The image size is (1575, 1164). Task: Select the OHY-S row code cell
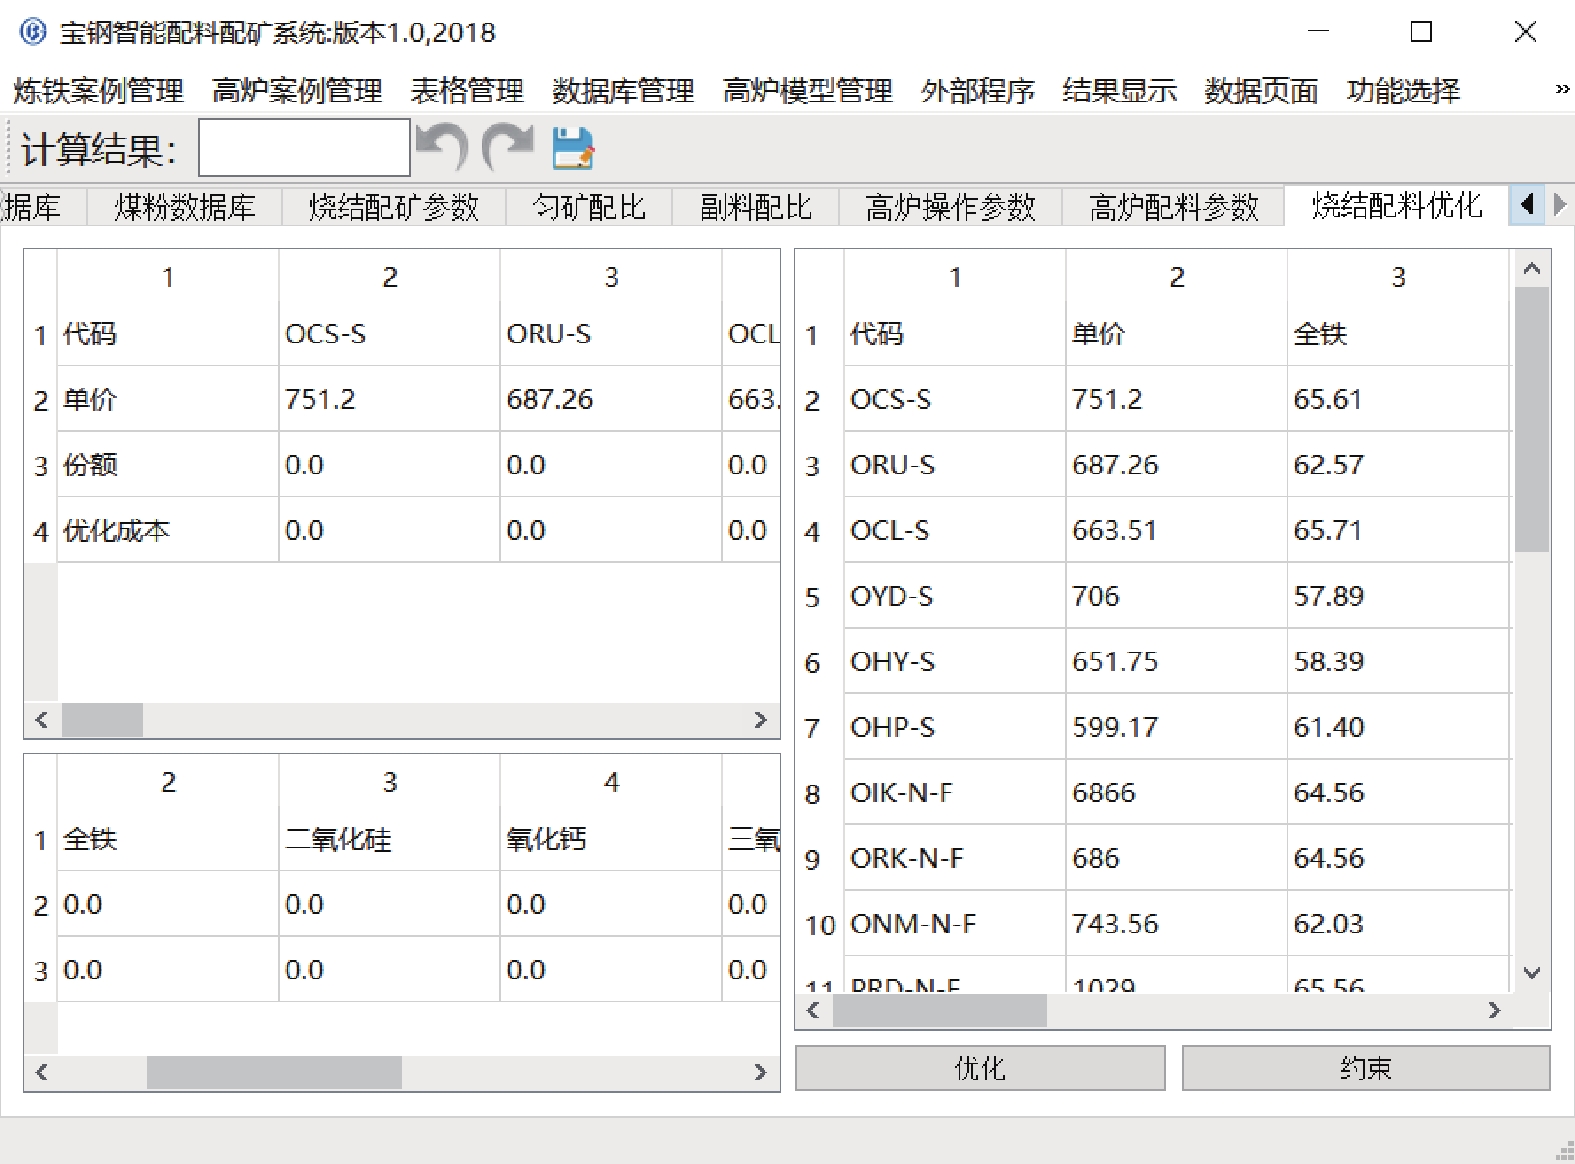[955, 661]
